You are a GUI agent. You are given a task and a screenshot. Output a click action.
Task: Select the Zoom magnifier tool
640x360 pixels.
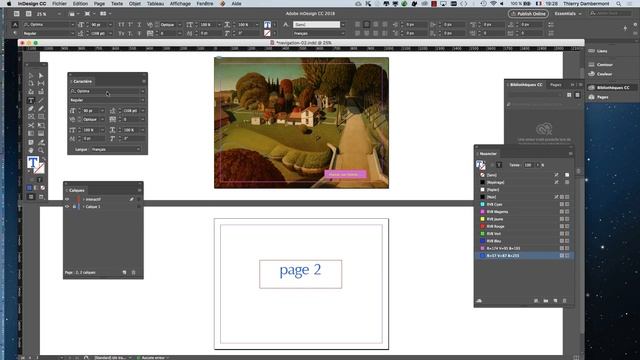(x=41, y=151)
